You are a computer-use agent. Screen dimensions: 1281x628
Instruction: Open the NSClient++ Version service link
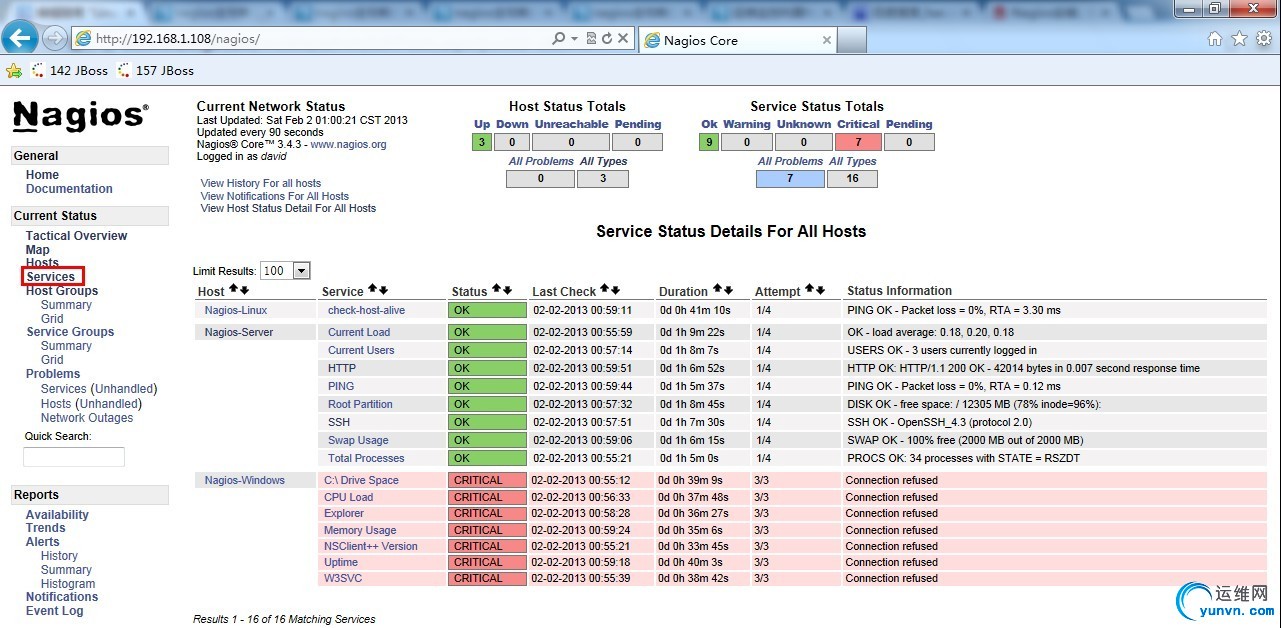pyautogui.click(x=371, y=546)
